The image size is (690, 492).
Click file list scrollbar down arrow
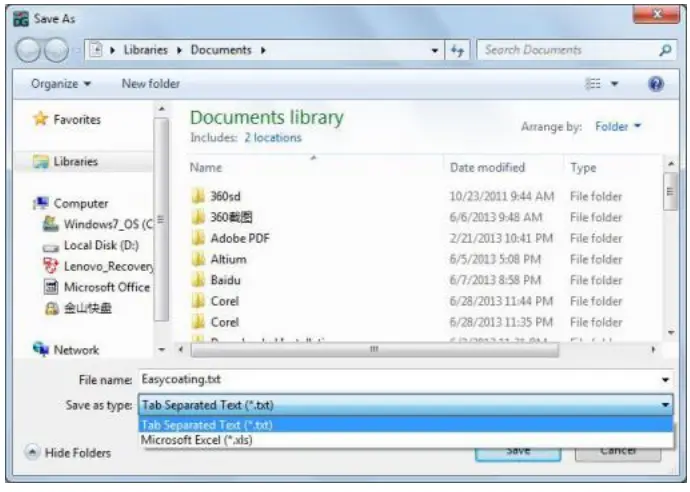pos(671,333)
